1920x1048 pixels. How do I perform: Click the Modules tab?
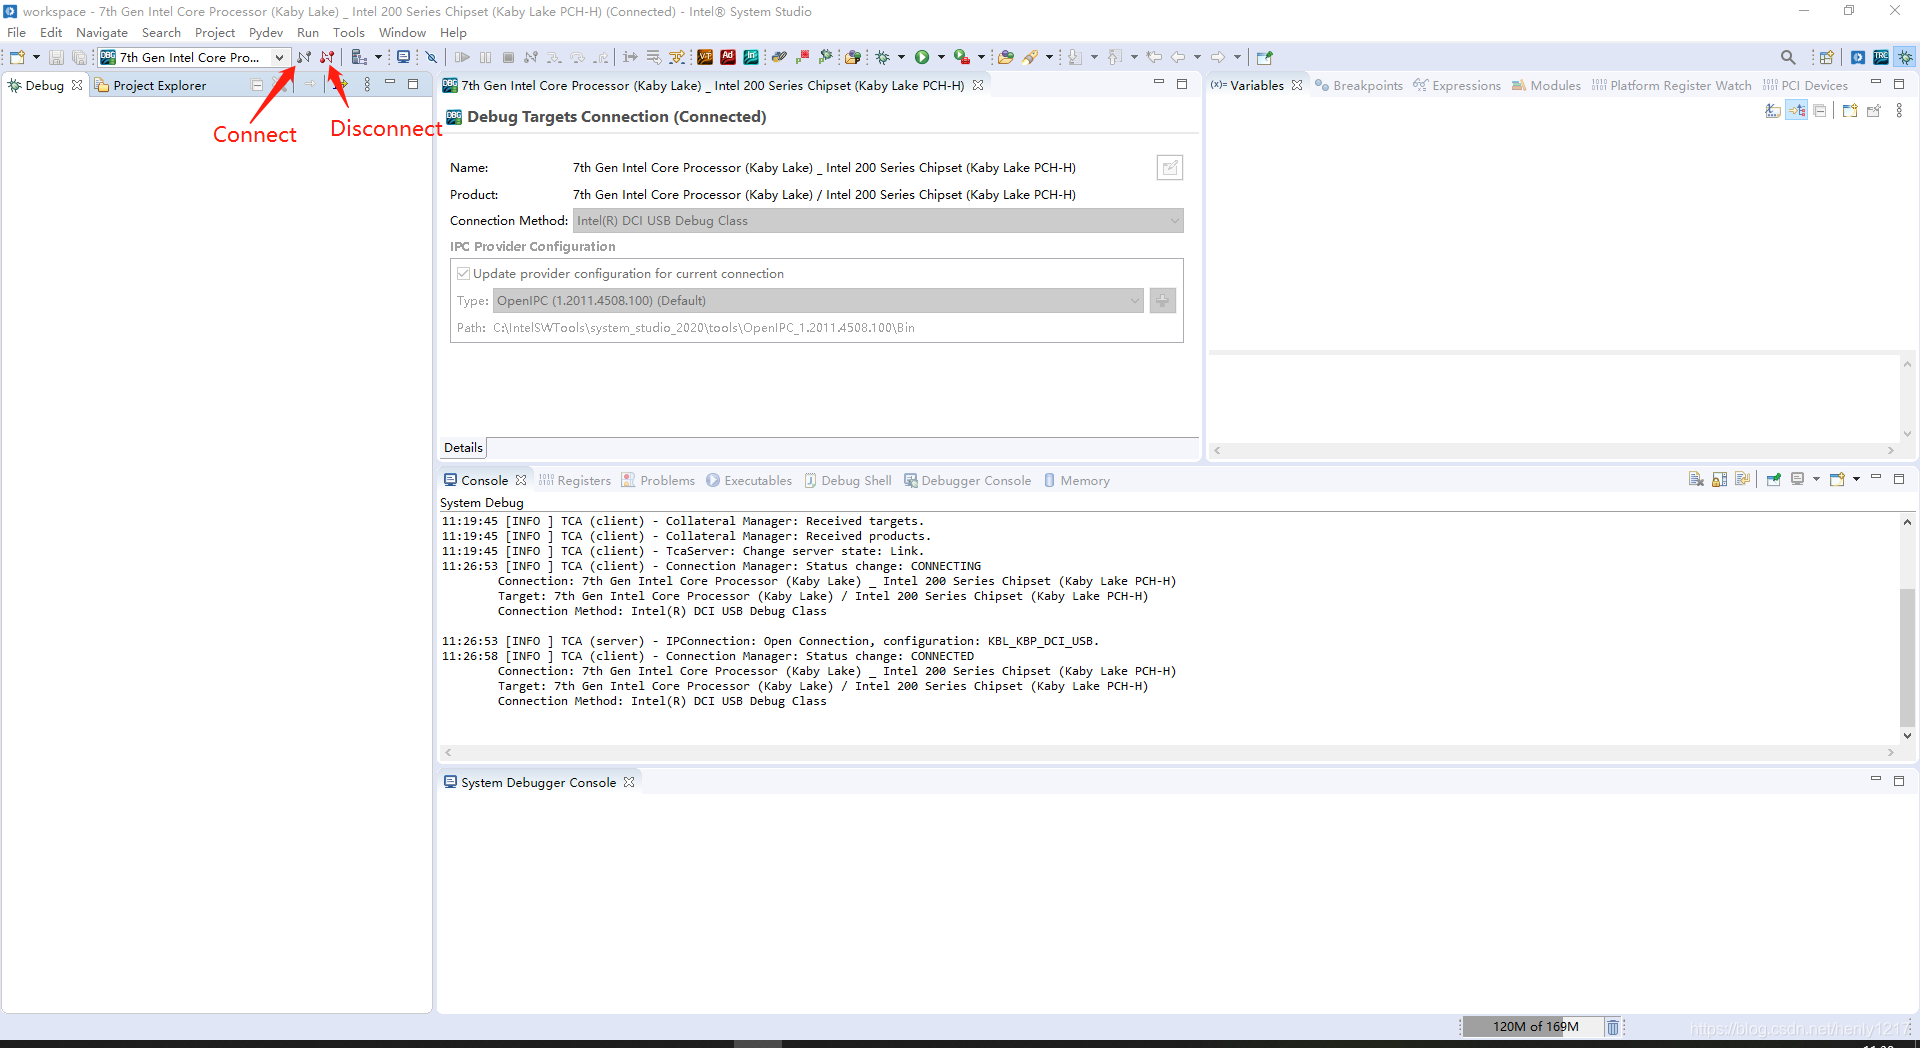[1546, 85]
